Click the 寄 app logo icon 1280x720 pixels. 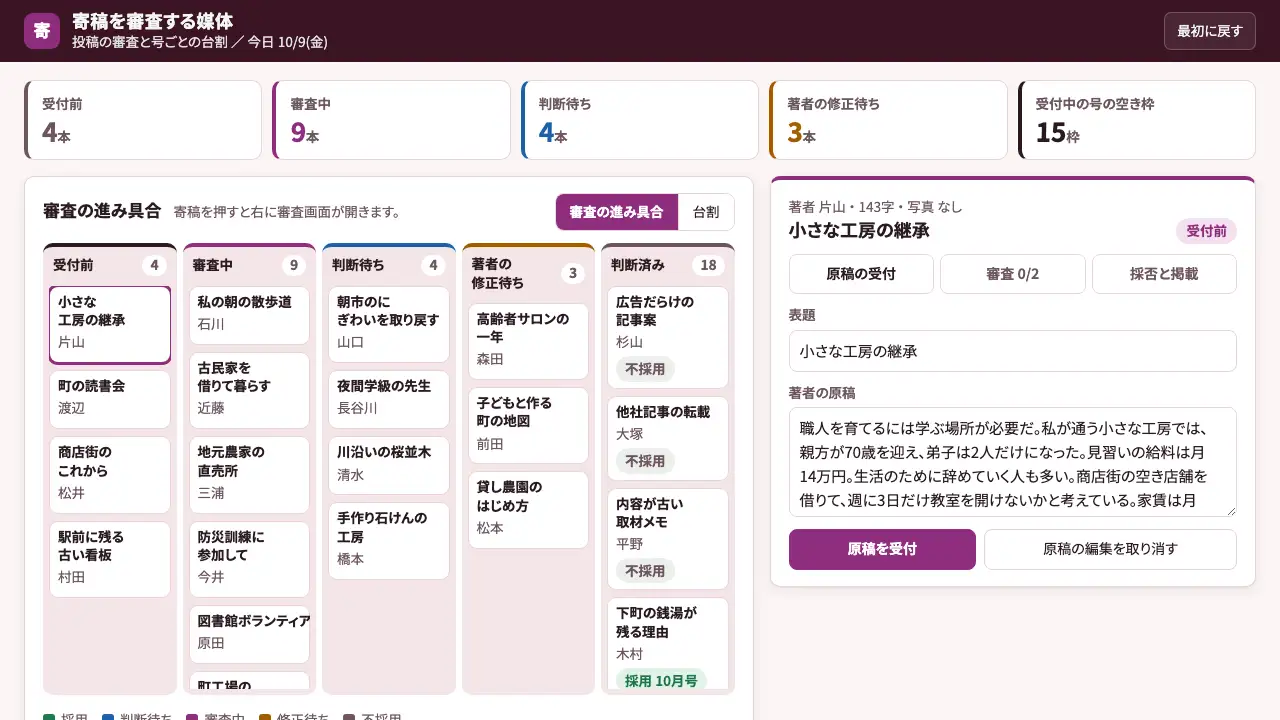tap(42, 31)
